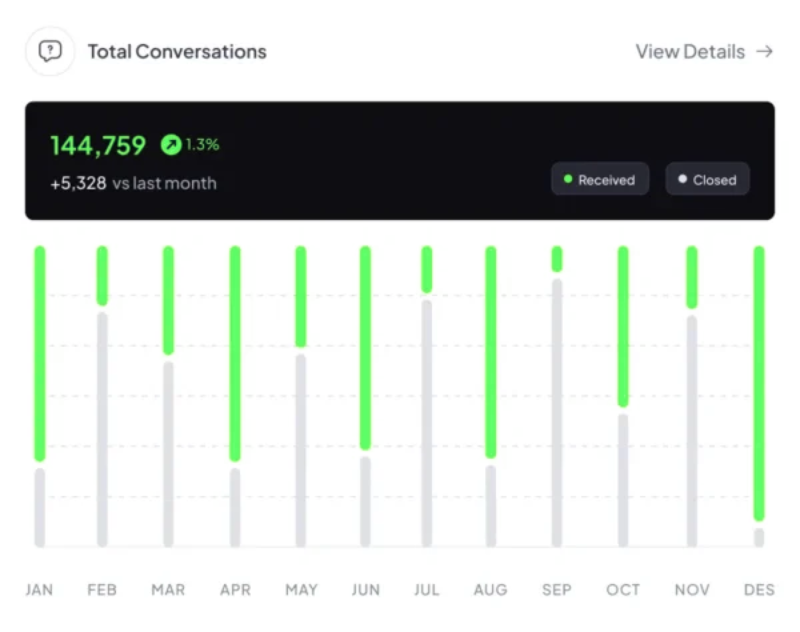Click the green upward trend arrow icon

(x=171, y=145)
